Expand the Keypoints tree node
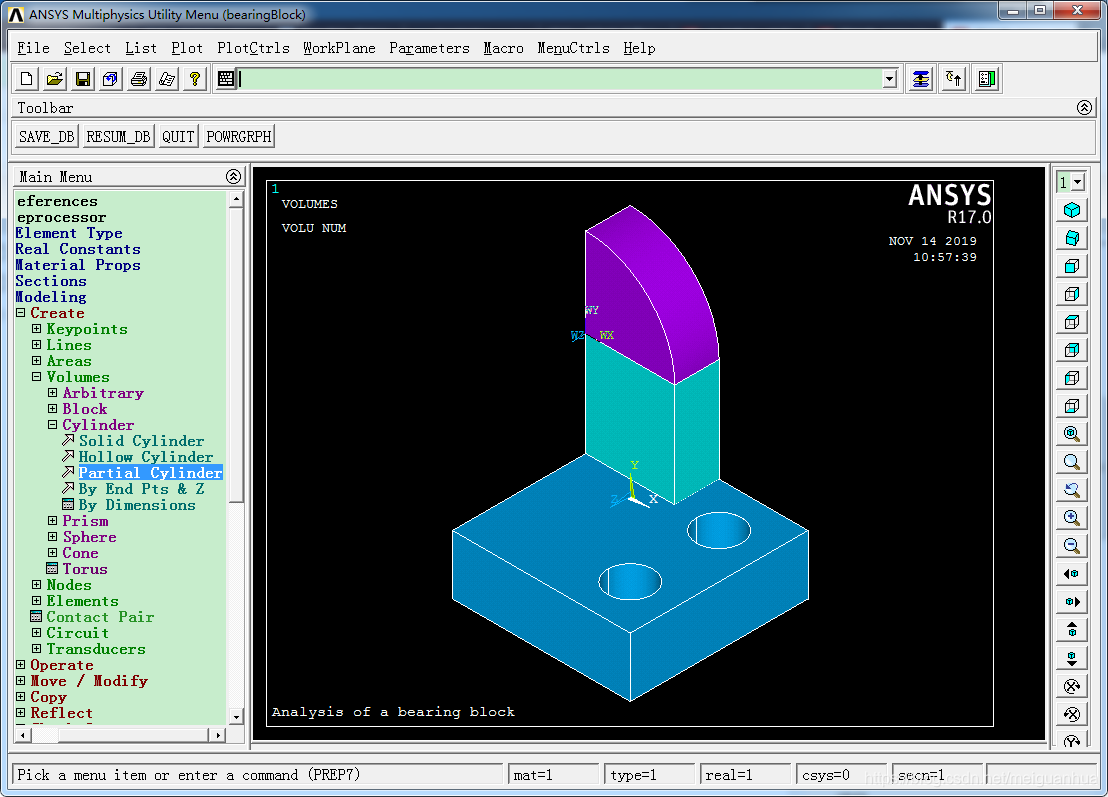 point(37,329)
